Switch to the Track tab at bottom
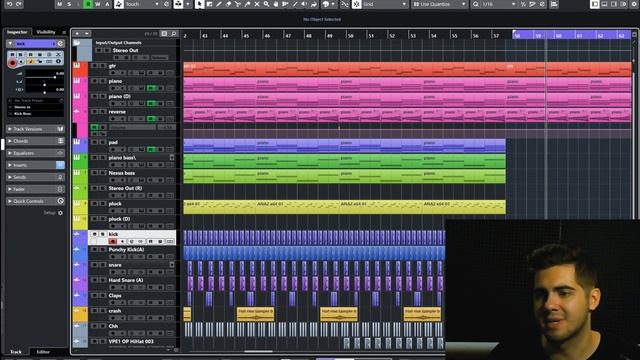The height and width of the screenshot is (360, 640). [16, 351]
